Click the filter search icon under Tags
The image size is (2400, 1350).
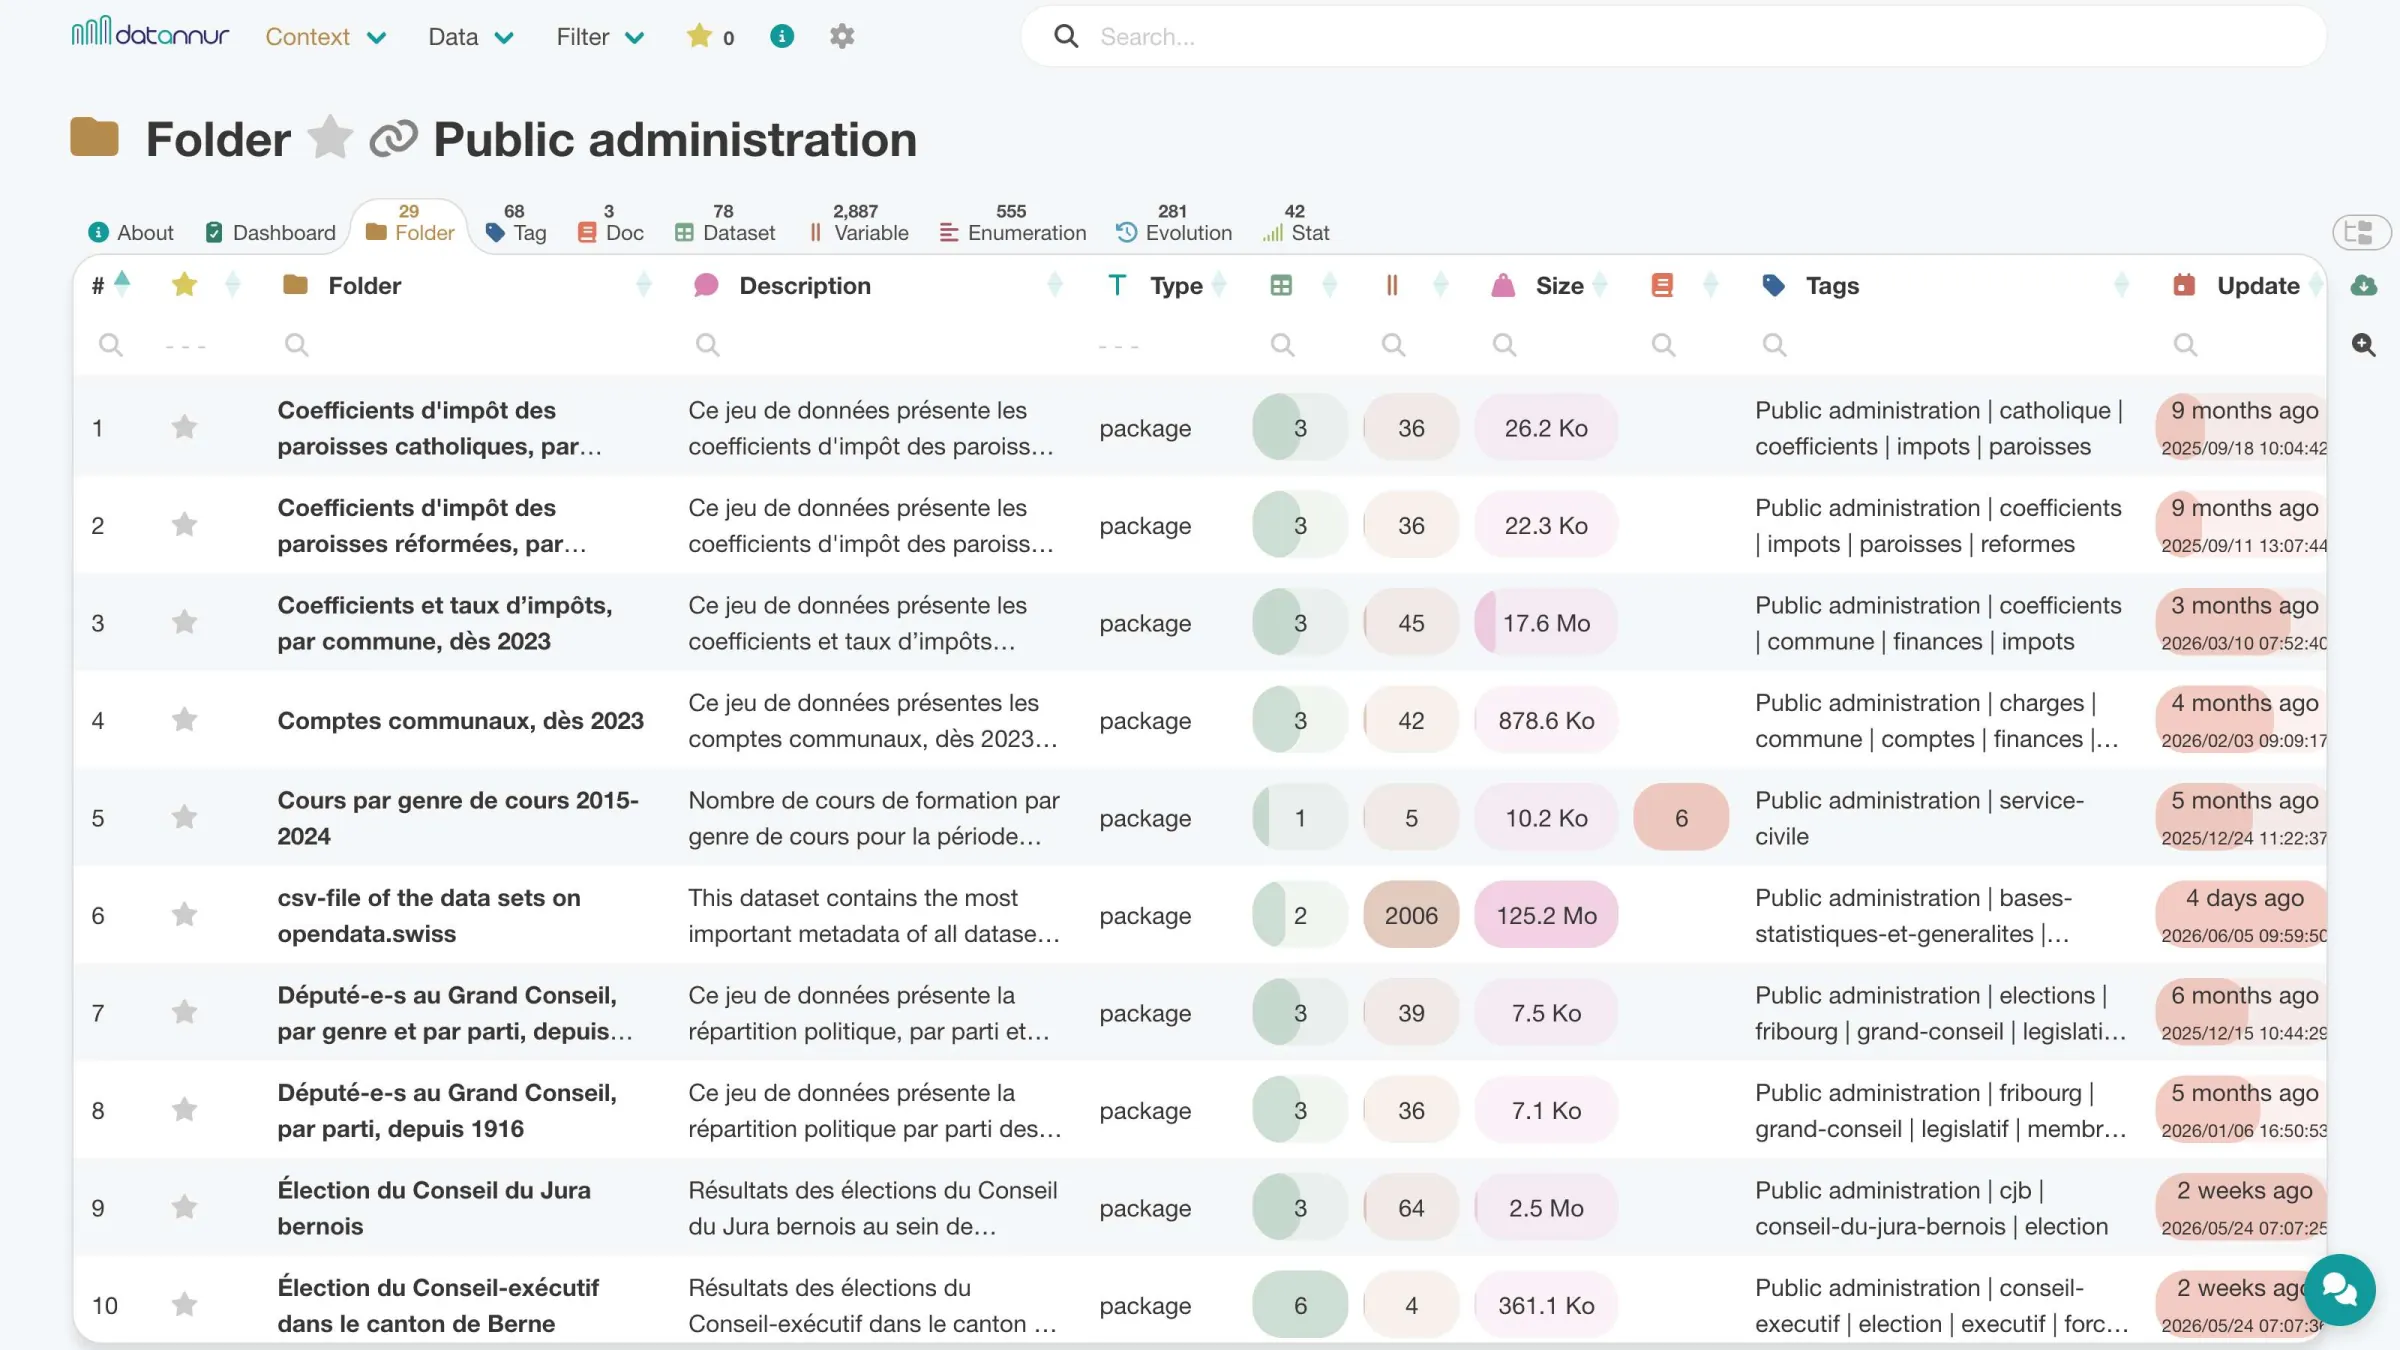point(1774,345)
